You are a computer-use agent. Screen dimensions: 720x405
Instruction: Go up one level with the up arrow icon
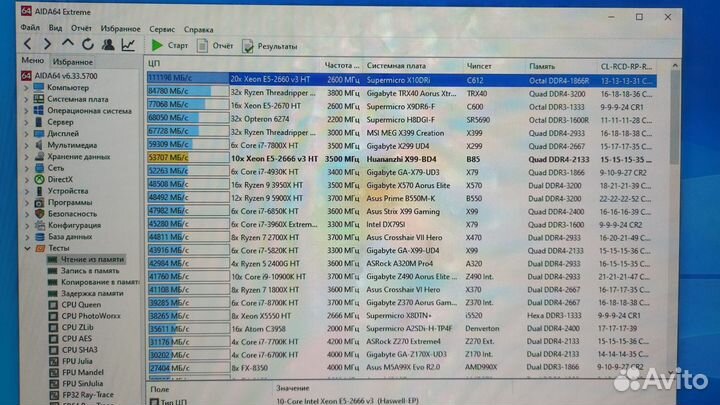pos(68,44)
